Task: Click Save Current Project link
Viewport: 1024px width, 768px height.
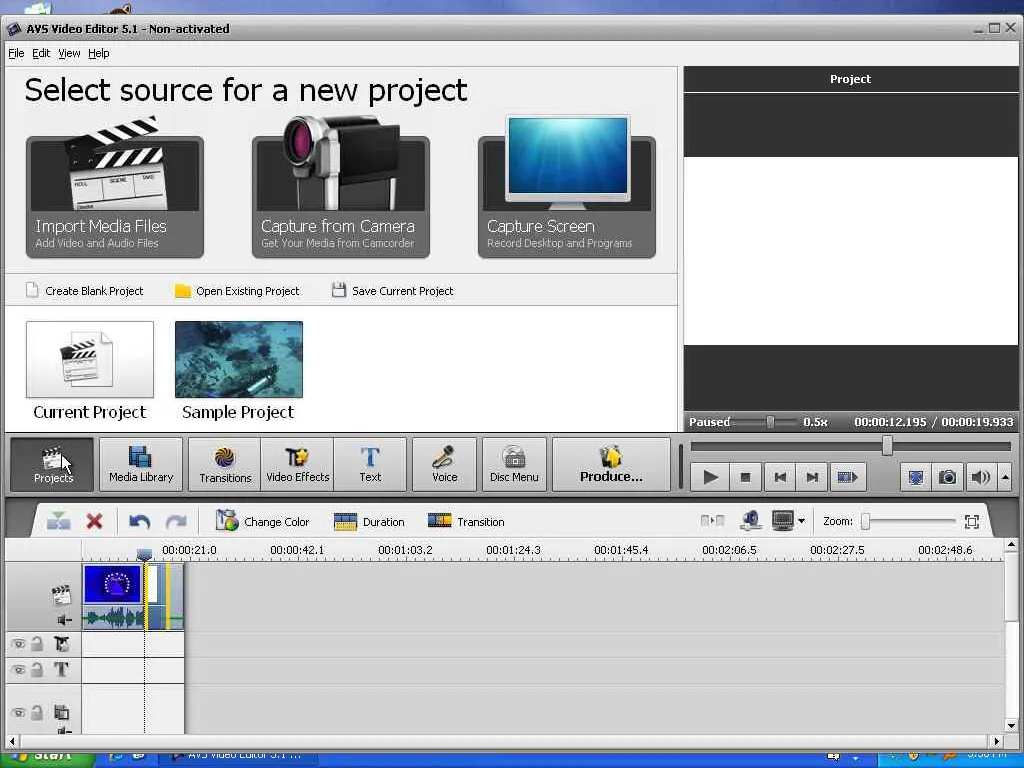Action: pyautogui.click(x=392, y=291)
